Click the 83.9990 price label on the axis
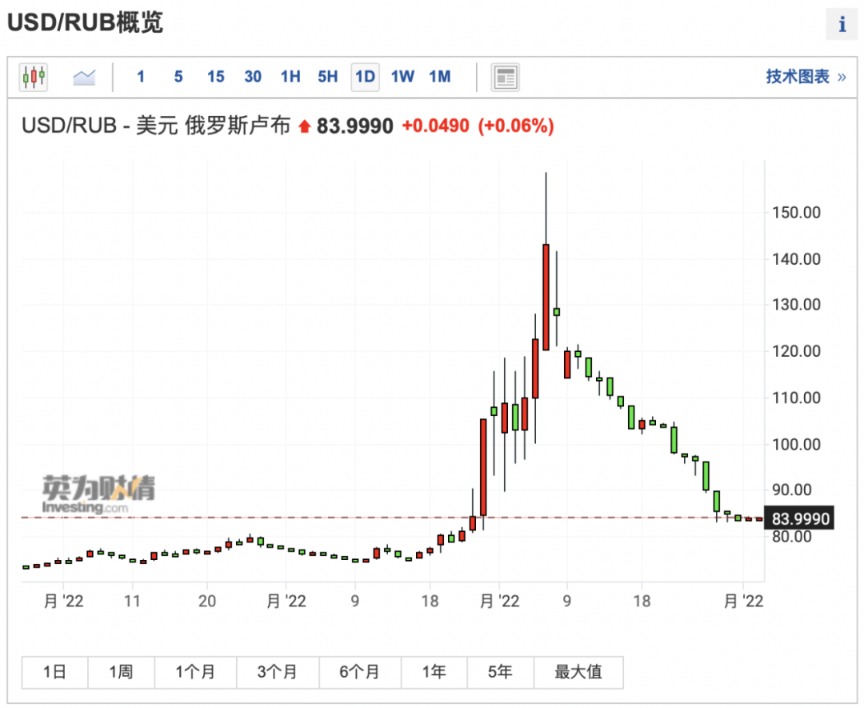 pos(800,518)
